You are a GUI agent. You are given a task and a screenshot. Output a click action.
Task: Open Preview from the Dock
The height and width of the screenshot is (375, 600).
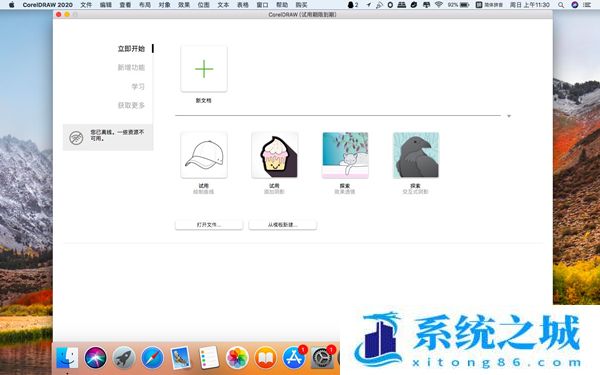tap(180, 358)
